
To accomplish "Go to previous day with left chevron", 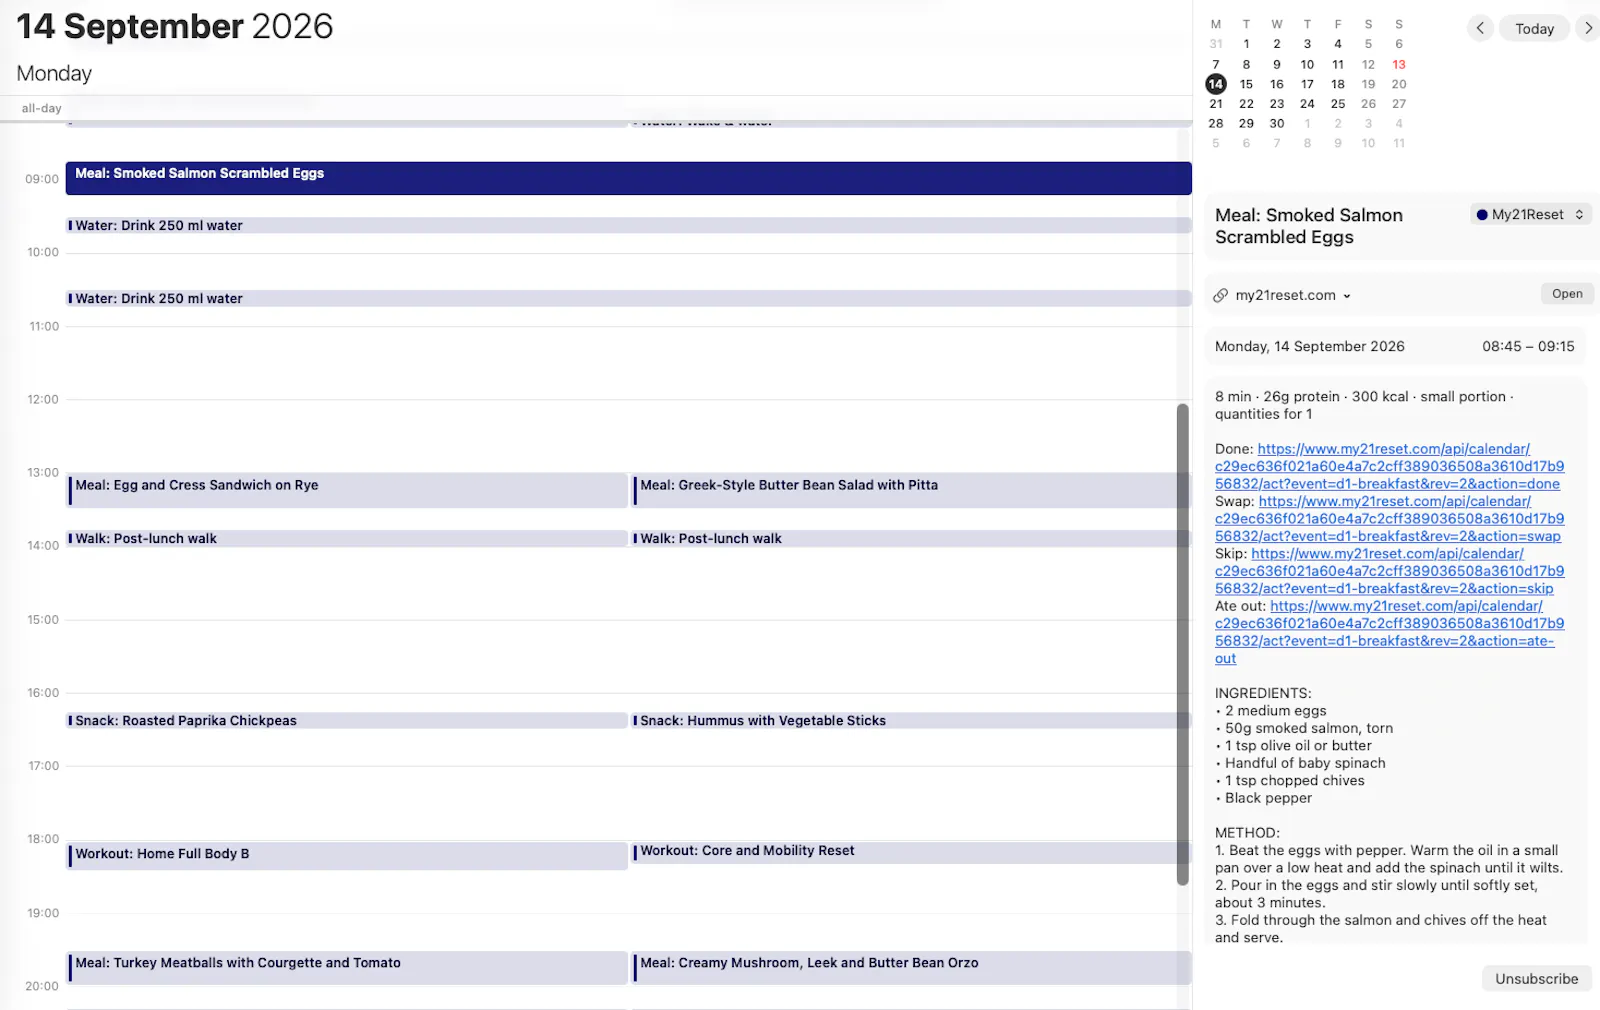I will (x=1480, y=28).
